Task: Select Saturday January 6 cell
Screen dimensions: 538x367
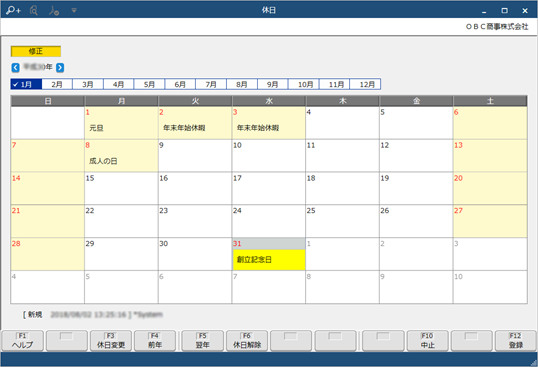Action: (490, 123)
